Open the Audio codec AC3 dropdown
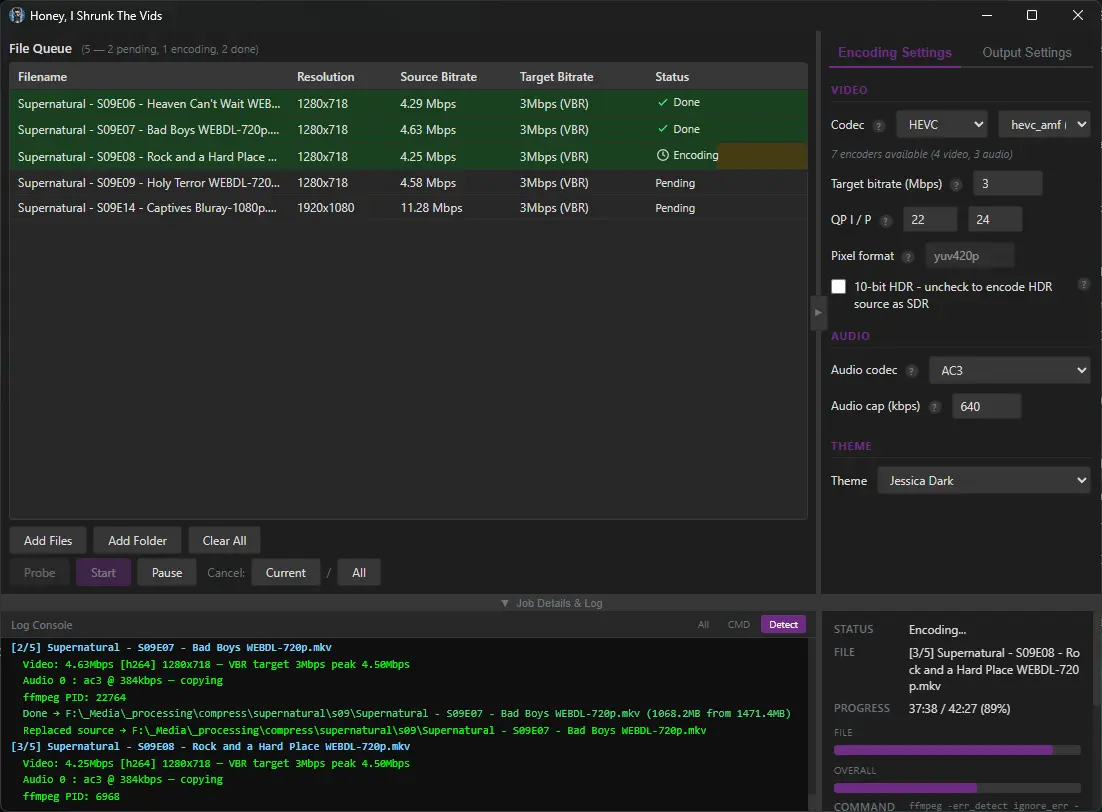 pos(1009,370)
